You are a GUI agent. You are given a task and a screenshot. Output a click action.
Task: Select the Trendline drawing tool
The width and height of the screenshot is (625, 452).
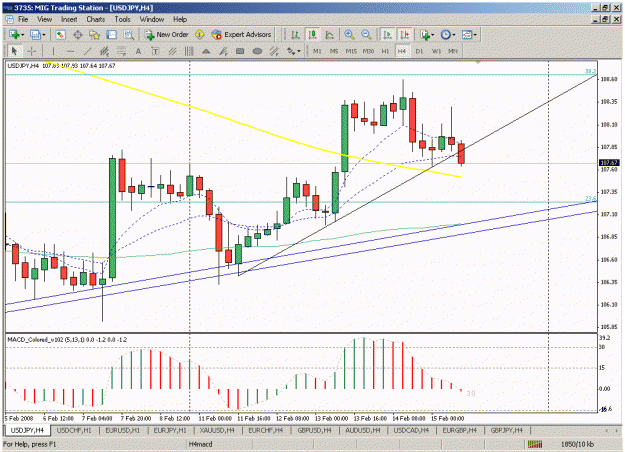coord(88,51)
